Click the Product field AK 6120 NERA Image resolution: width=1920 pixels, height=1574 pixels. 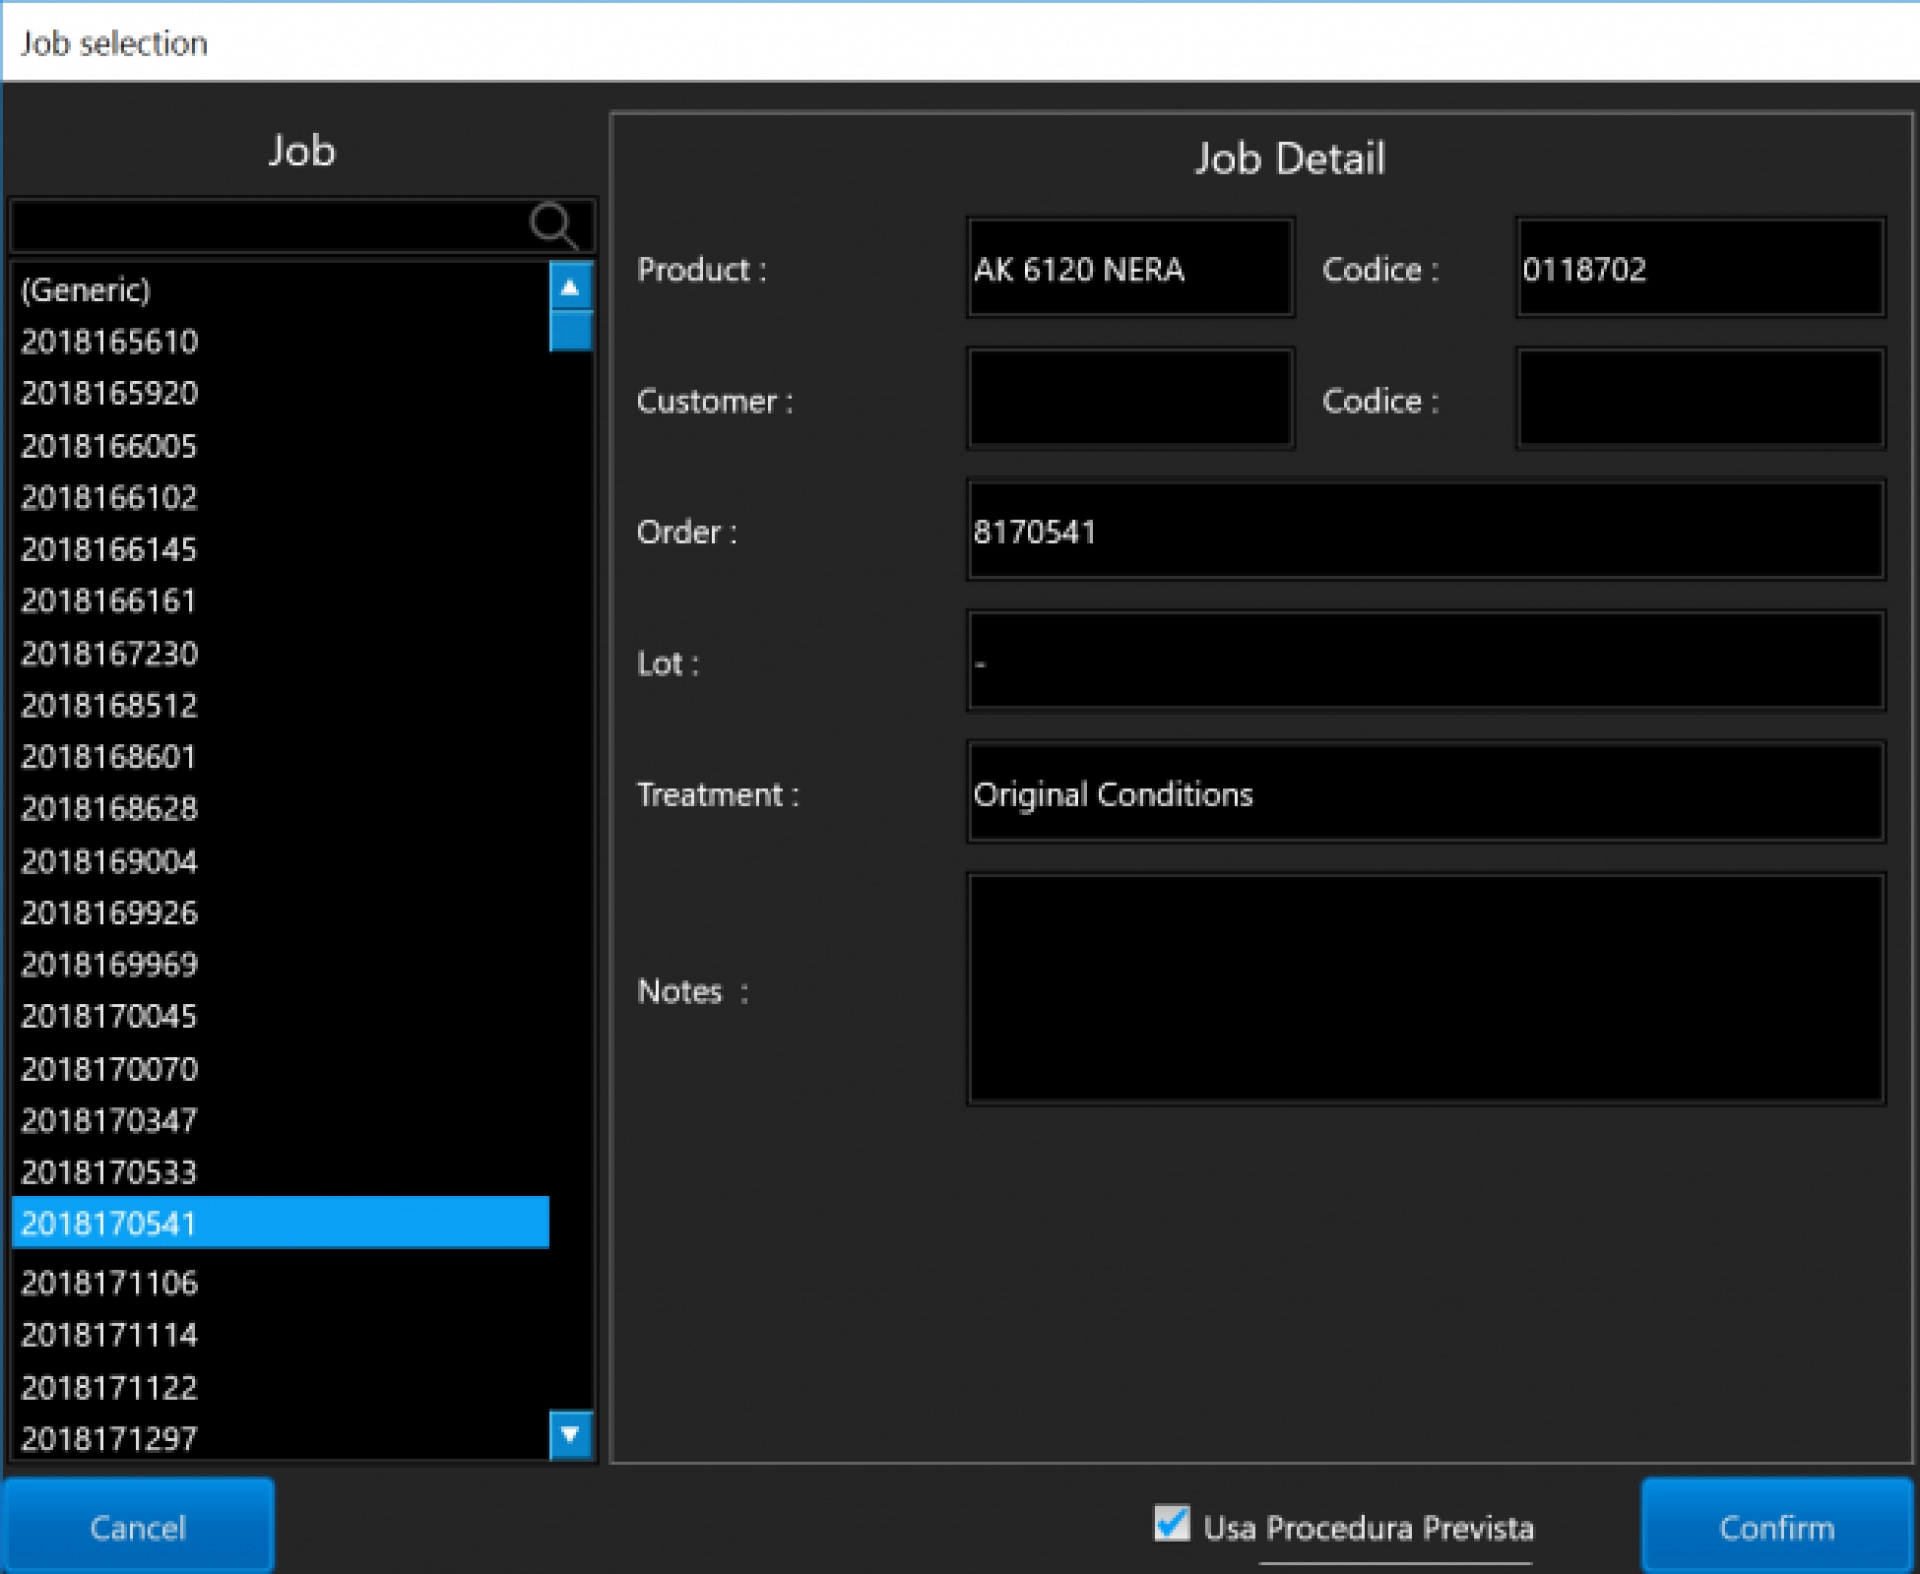coord(1130,269)
